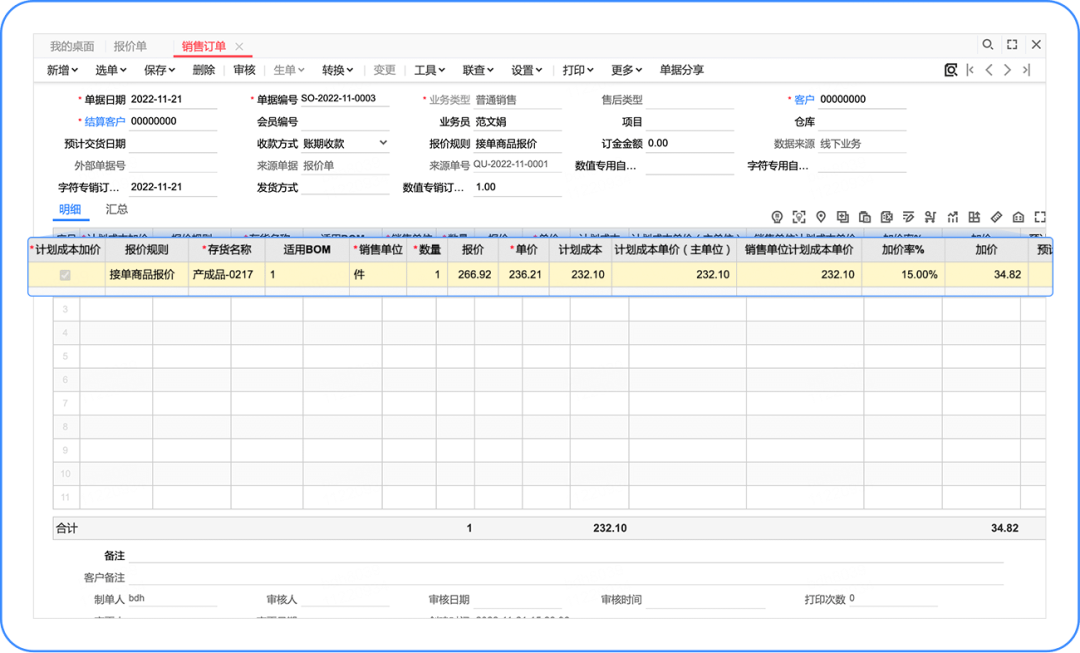Open the 新增 dropdown menu

(x=63, y=70)
